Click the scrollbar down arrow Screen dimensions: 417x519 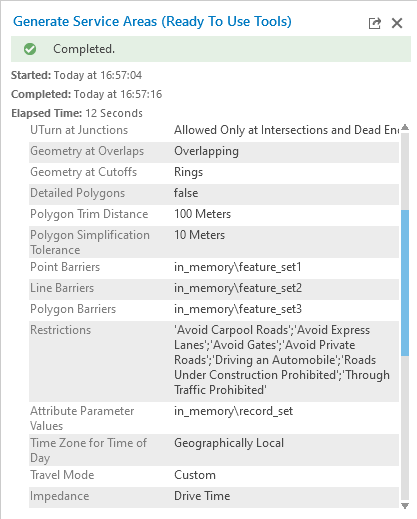[405, 506]
